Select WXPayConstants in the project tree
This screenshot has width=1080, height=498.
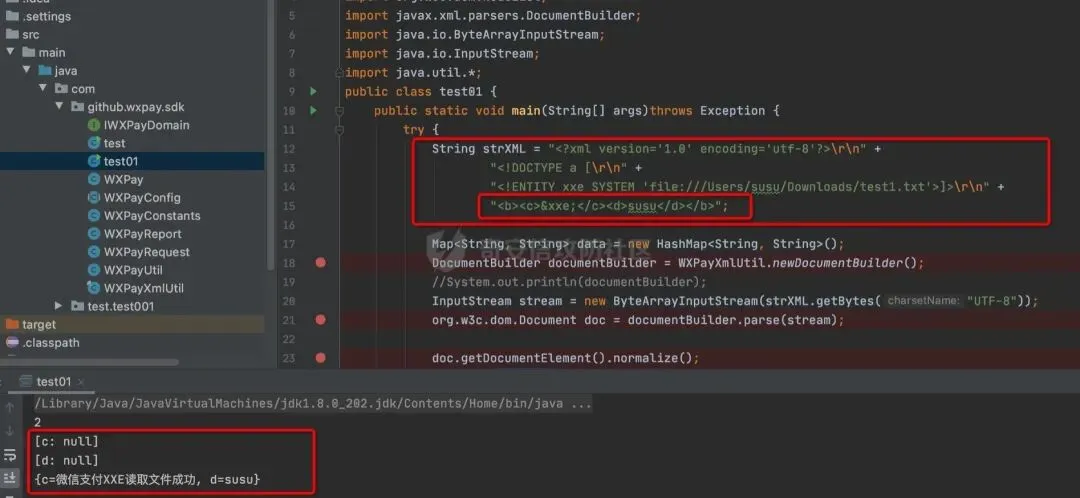coord(152,216)
